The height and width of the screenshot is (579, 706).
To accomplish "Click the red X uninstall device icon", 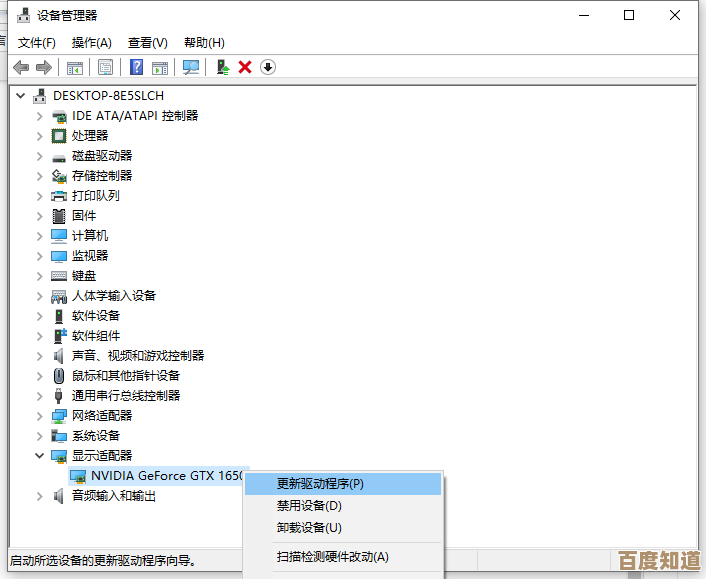I will (x=245, y=67).
